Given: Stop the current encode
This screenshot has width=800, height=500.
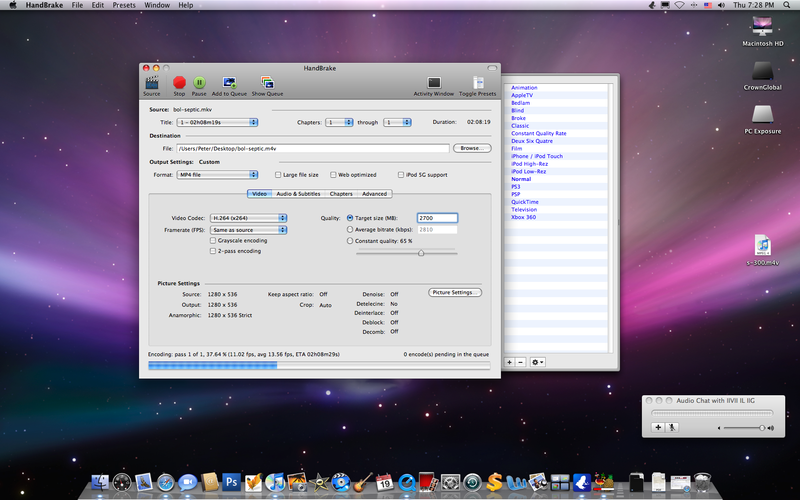Looking at the screenshot, I should pyautogui.click(x=179, y=83).
